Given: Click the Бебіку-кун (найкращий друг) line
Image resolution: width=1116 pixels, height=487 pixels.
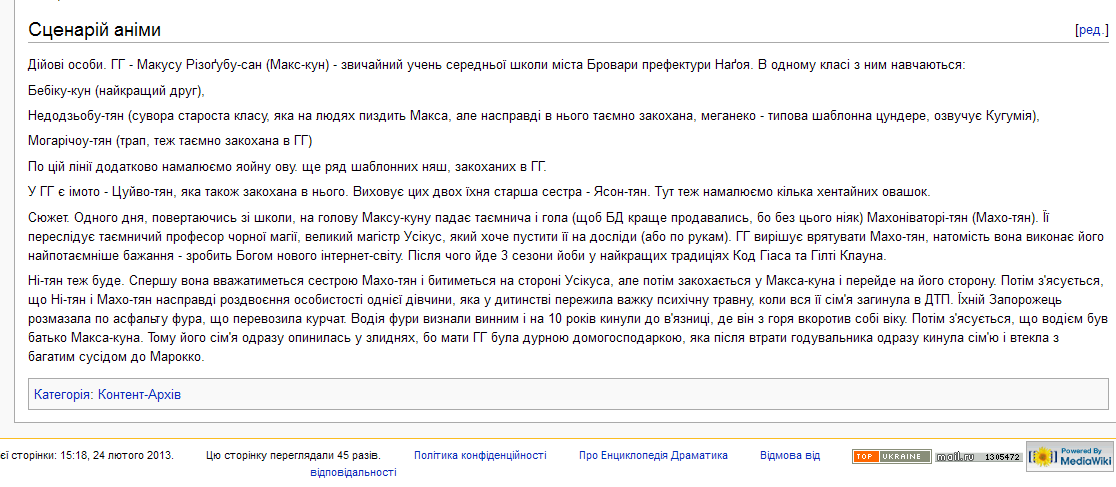Looking at the screenshot, I should [117, 91].
